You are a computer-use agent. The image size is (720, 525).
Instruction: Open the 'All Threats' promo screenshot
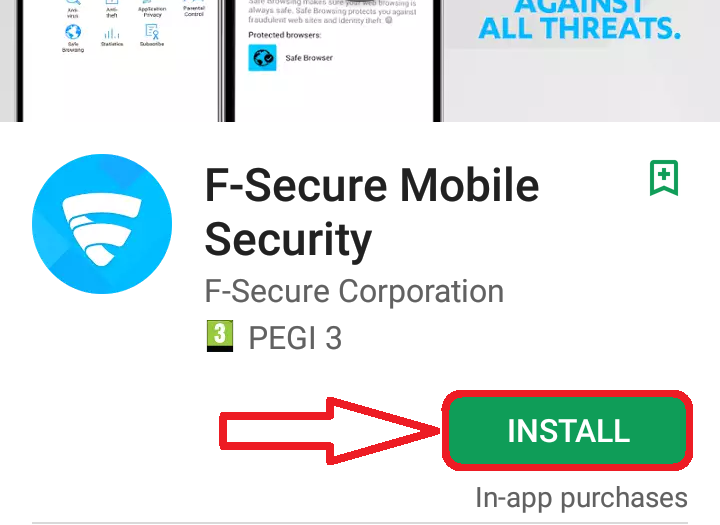(x=582, y=61)
